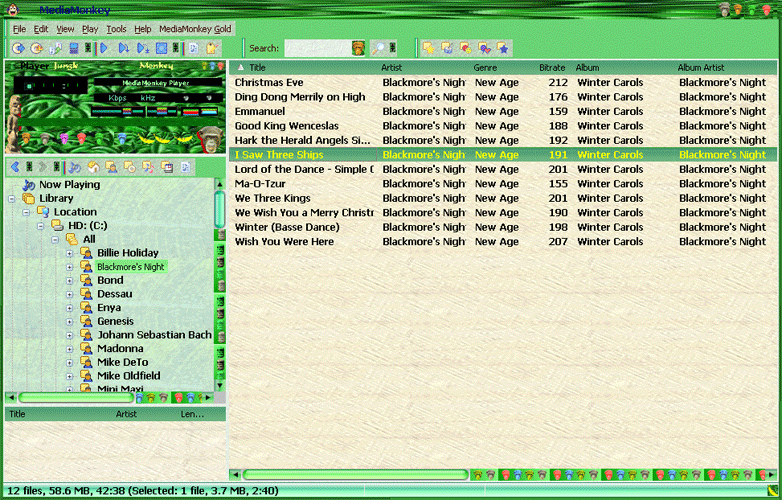
Task: Sort tracks by Genre column header
Action: (503, 67)
